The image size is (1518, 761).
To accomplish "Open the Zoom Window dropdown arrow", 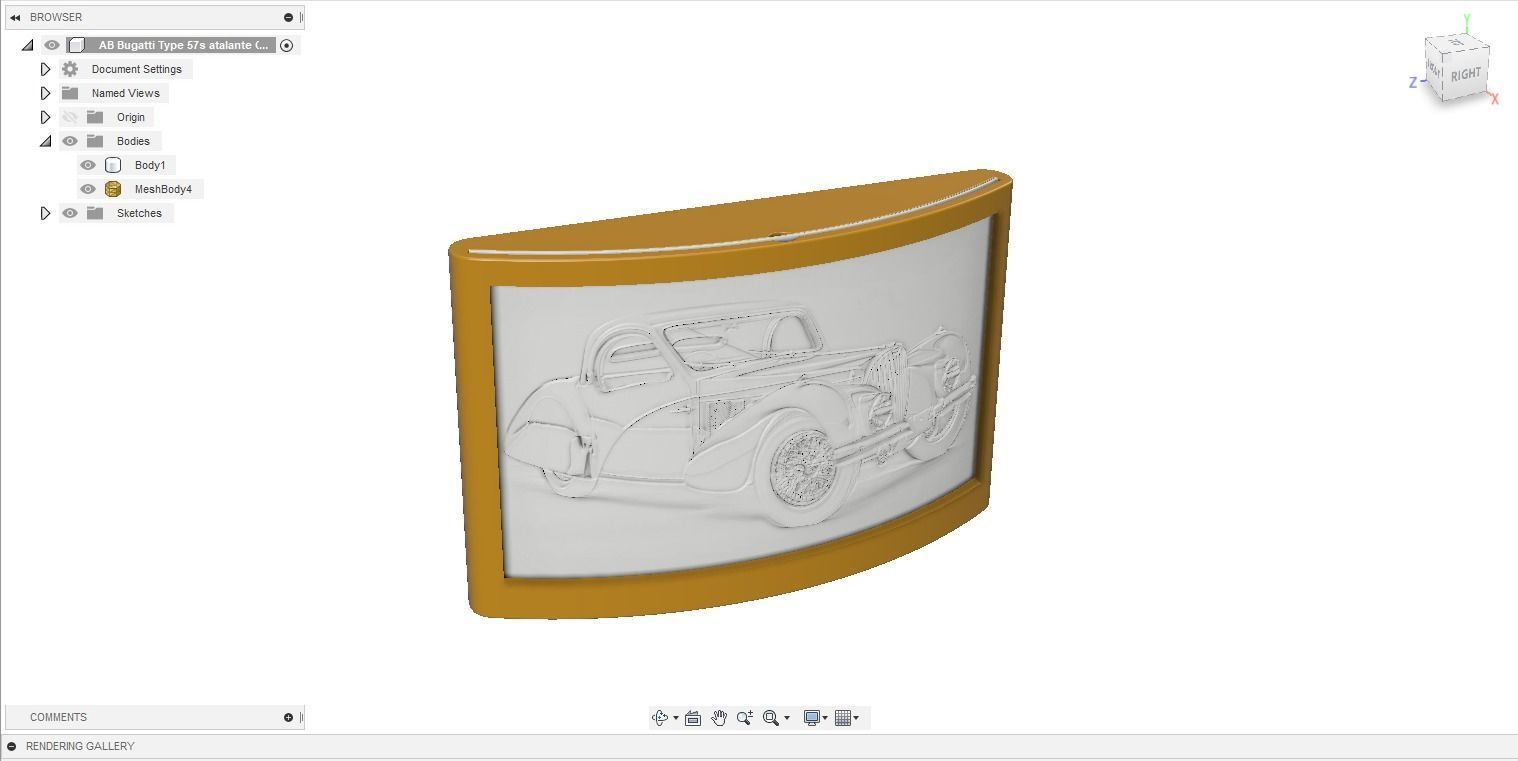I will [787, 718].
